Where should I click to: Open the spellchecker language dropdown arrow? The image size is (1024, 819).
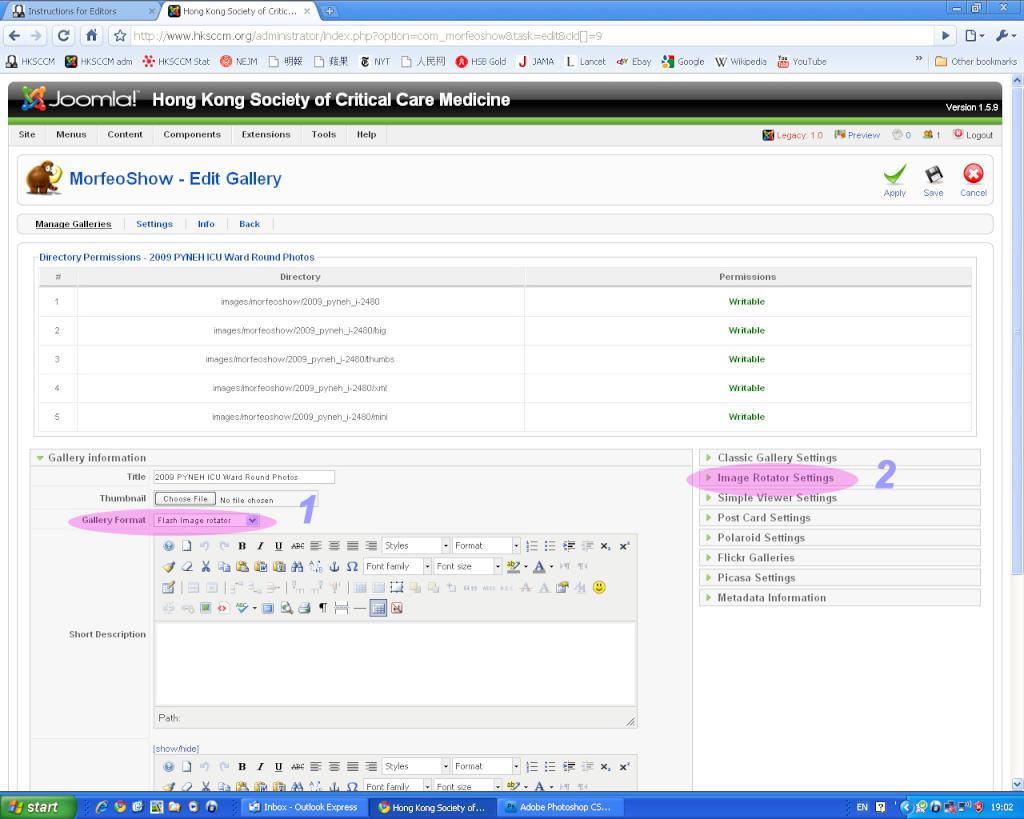point(255,608)
